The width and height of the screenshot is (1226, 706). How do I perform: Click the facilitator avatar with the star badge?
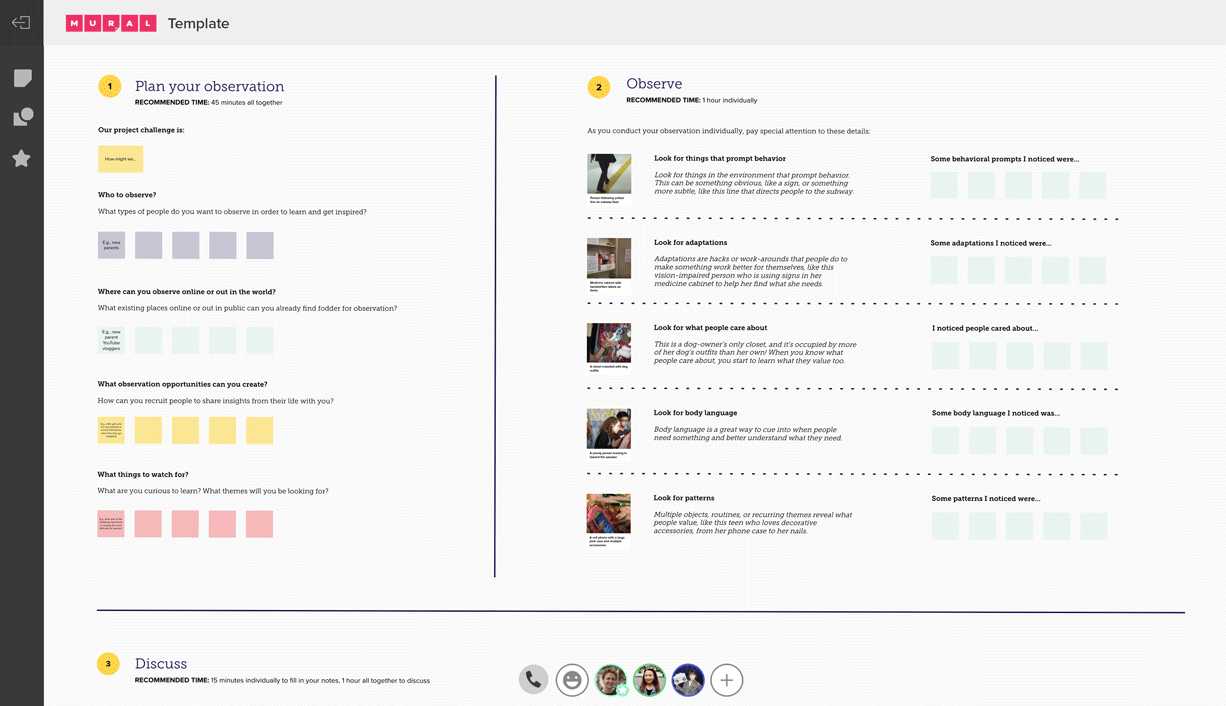[610, 680]
